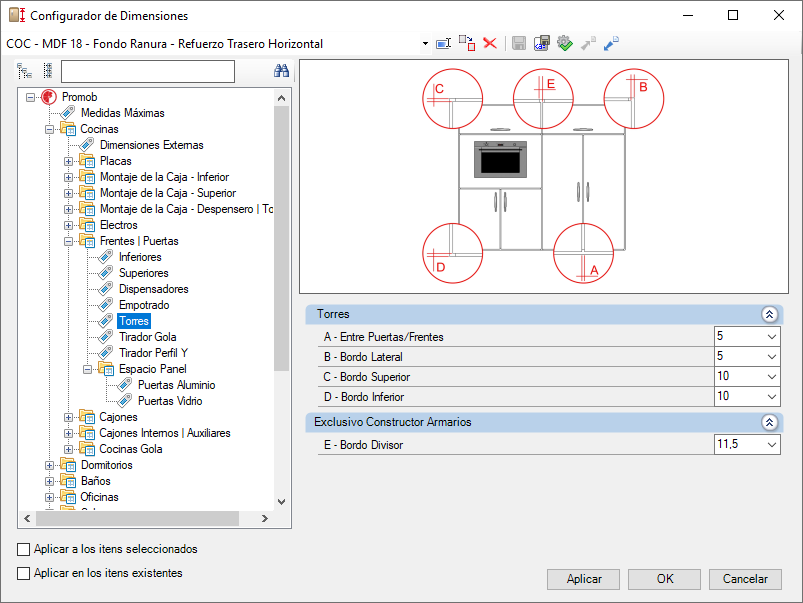Click the OK button
Viewport: 803px width, 603px height.
click(664, 579)
